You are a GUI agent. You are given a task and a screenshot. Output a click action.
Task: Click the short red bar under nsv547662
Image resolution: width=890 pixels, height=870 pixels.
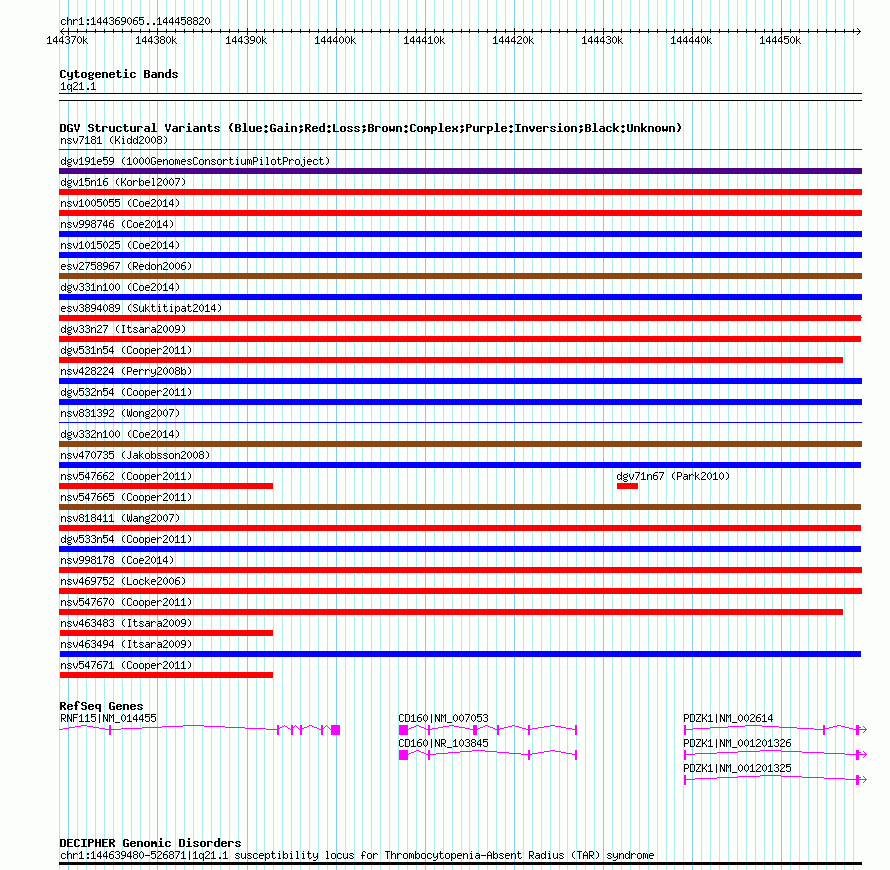(x=166, y=486)
